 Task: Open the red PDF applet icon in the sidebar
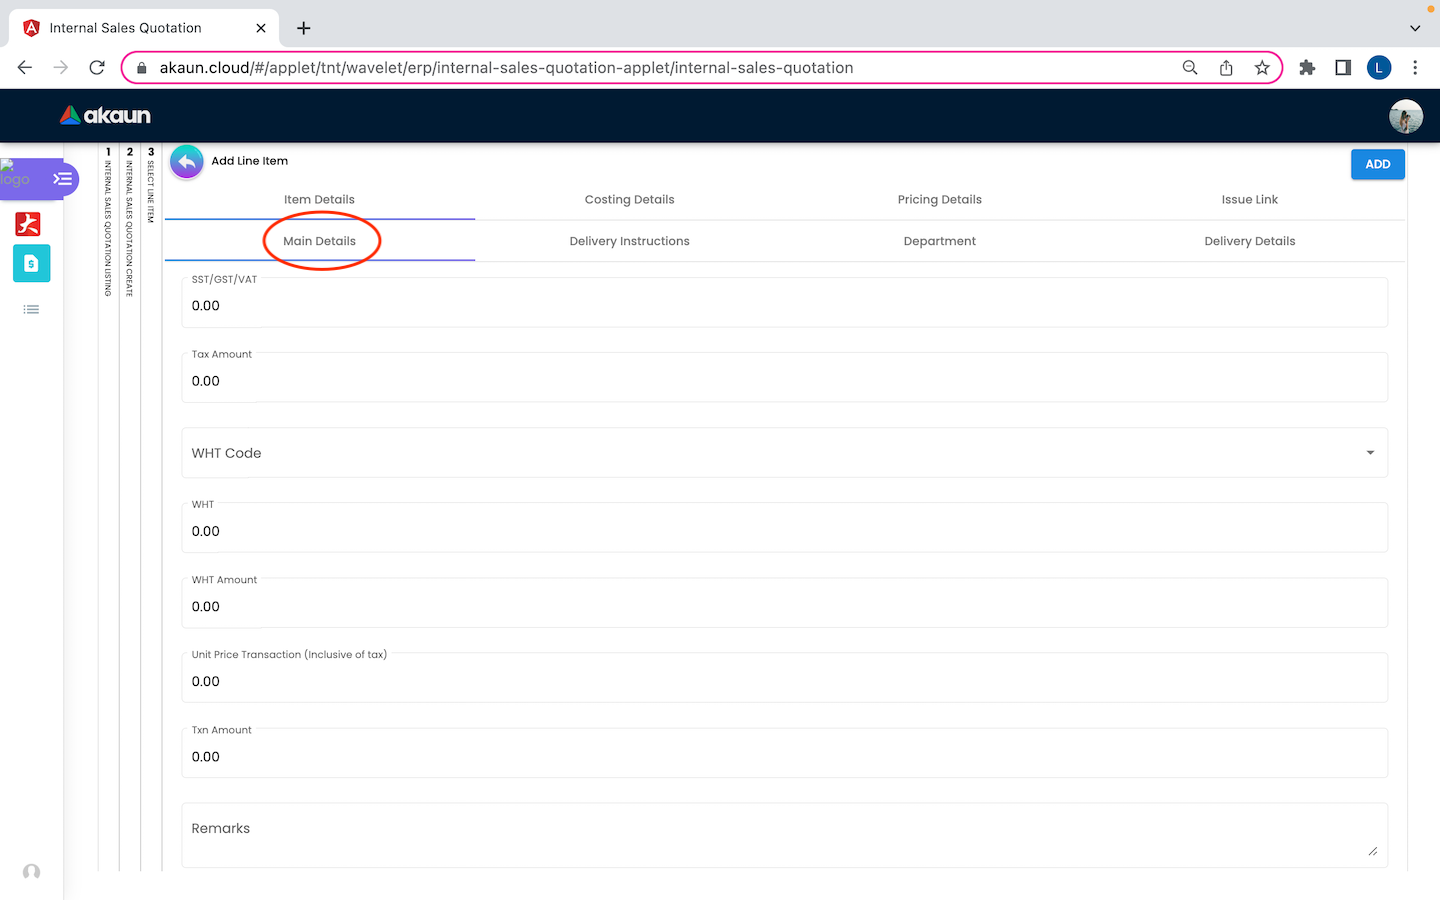point(28,223)
